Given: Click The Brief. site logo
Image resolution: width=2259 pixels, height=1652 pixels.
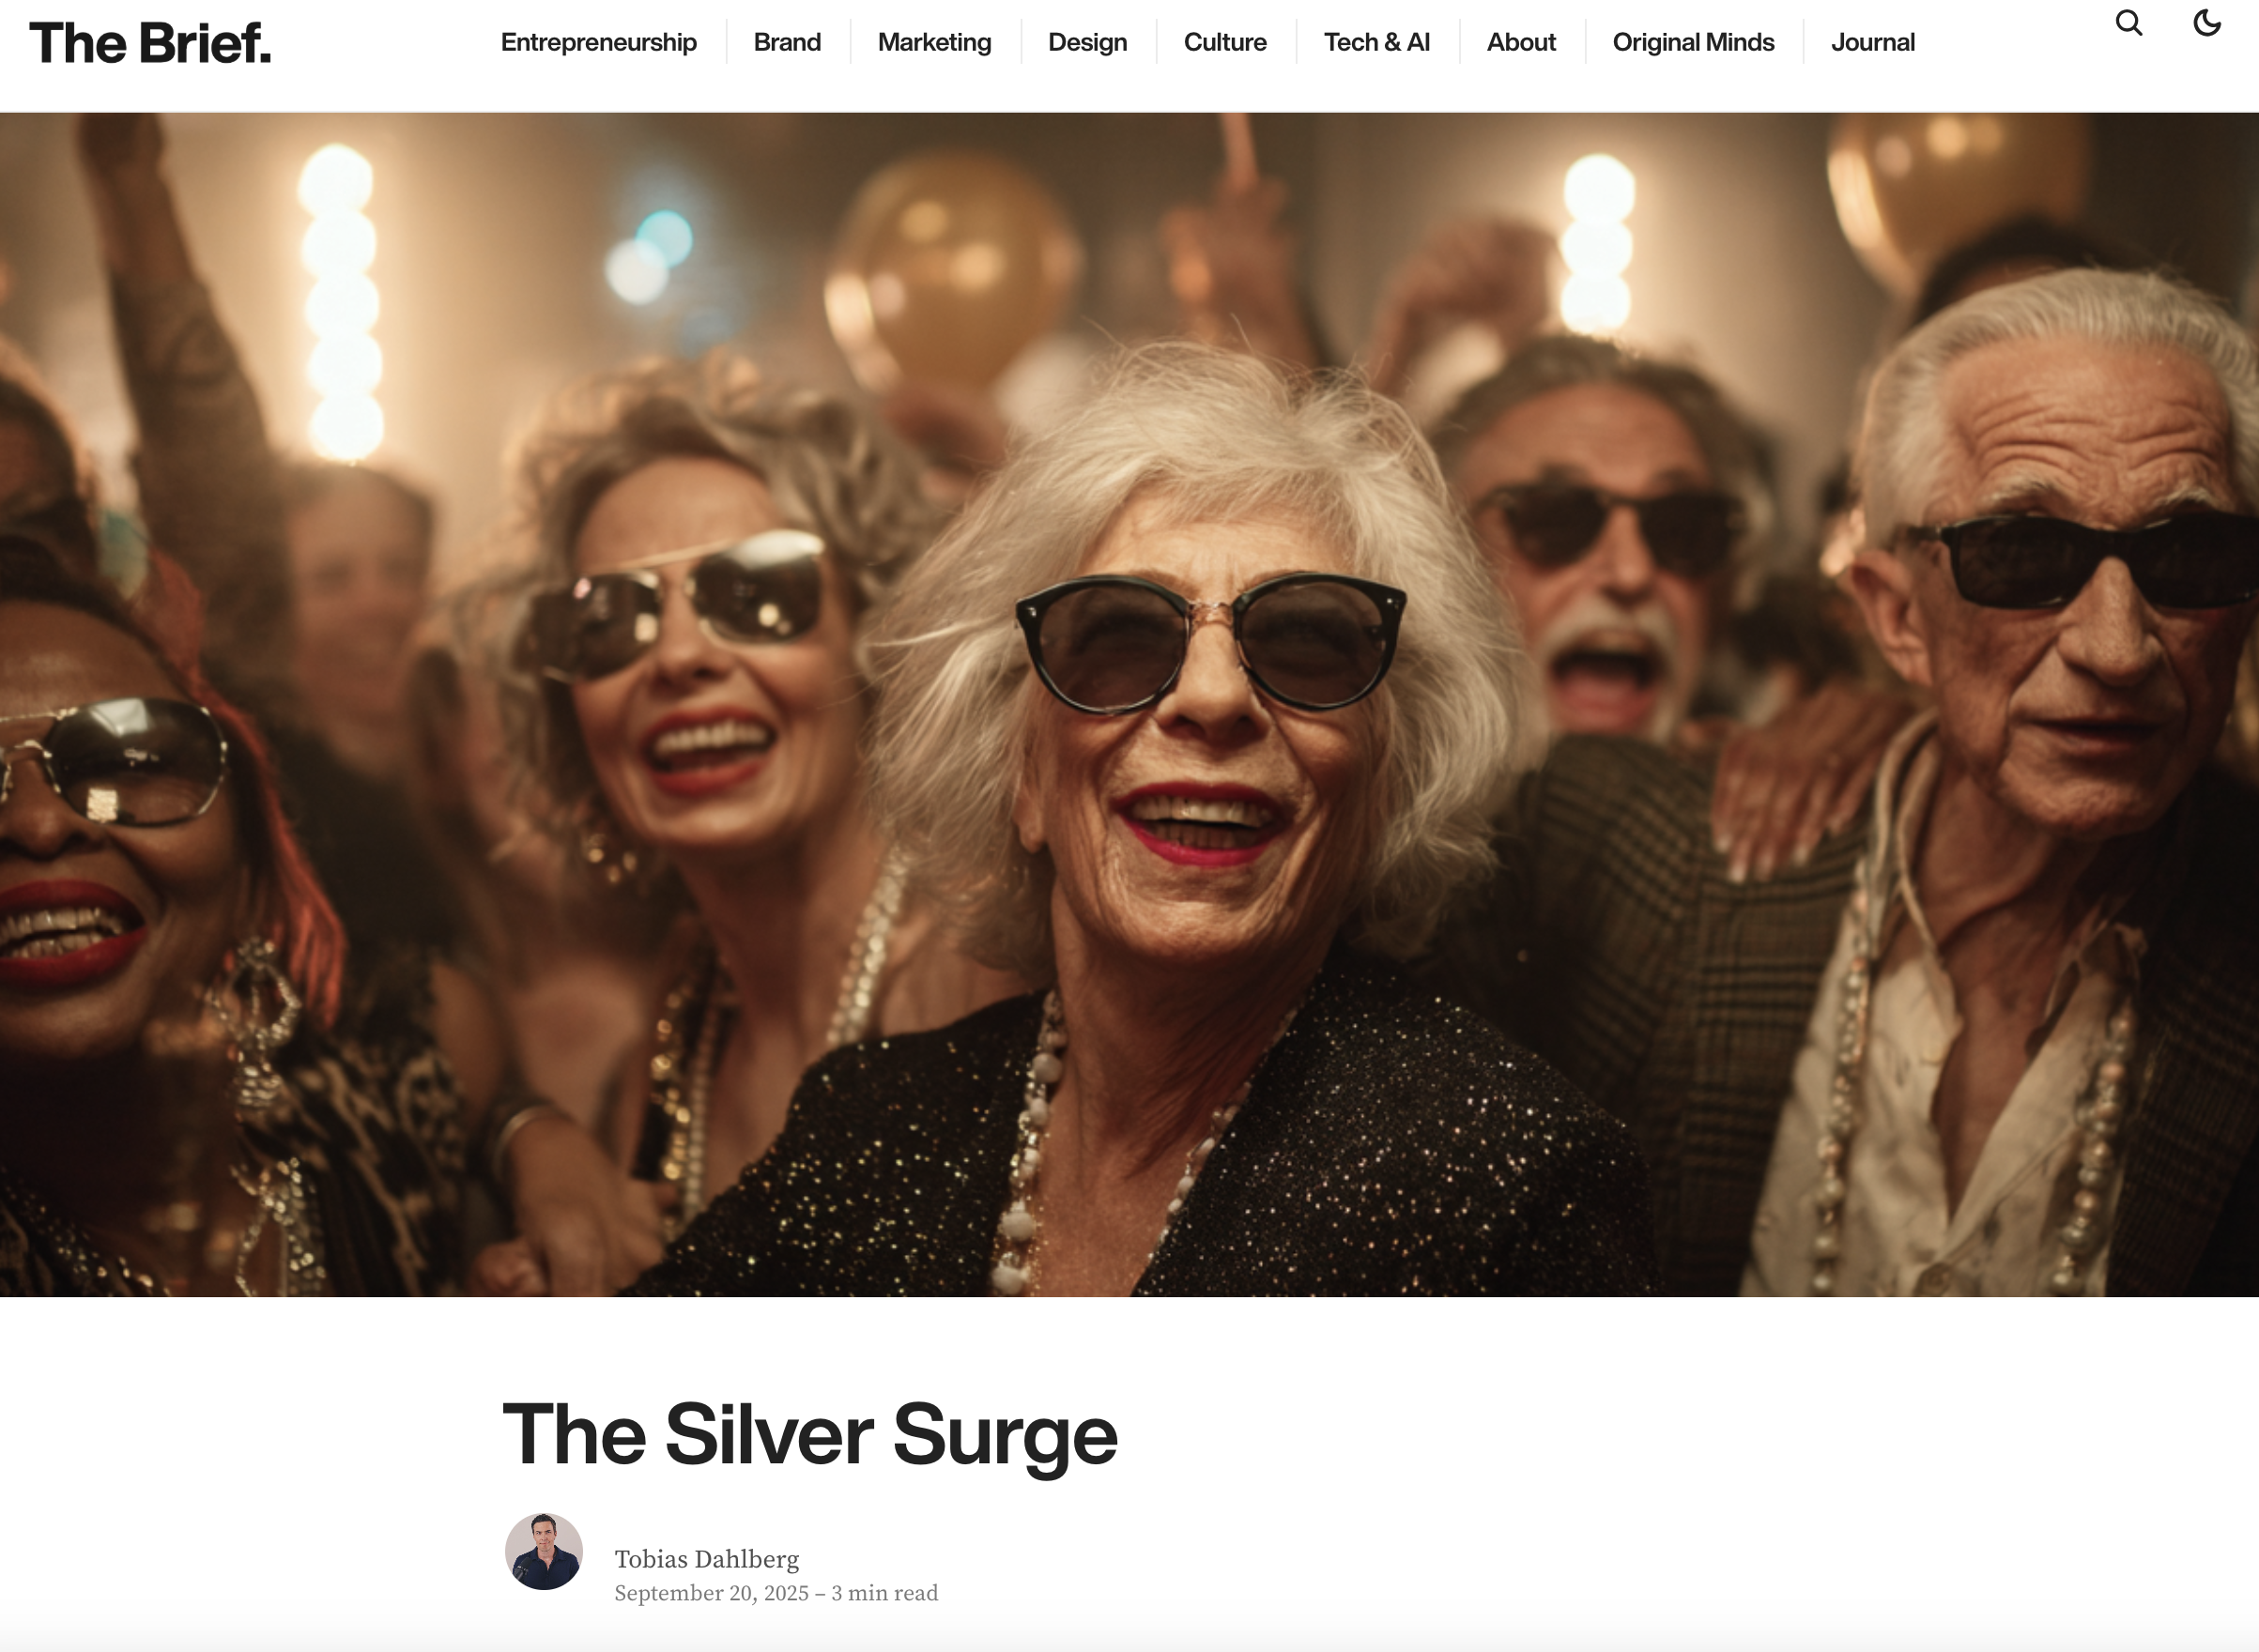Looking at the screenshot, I should coord(150,43).
